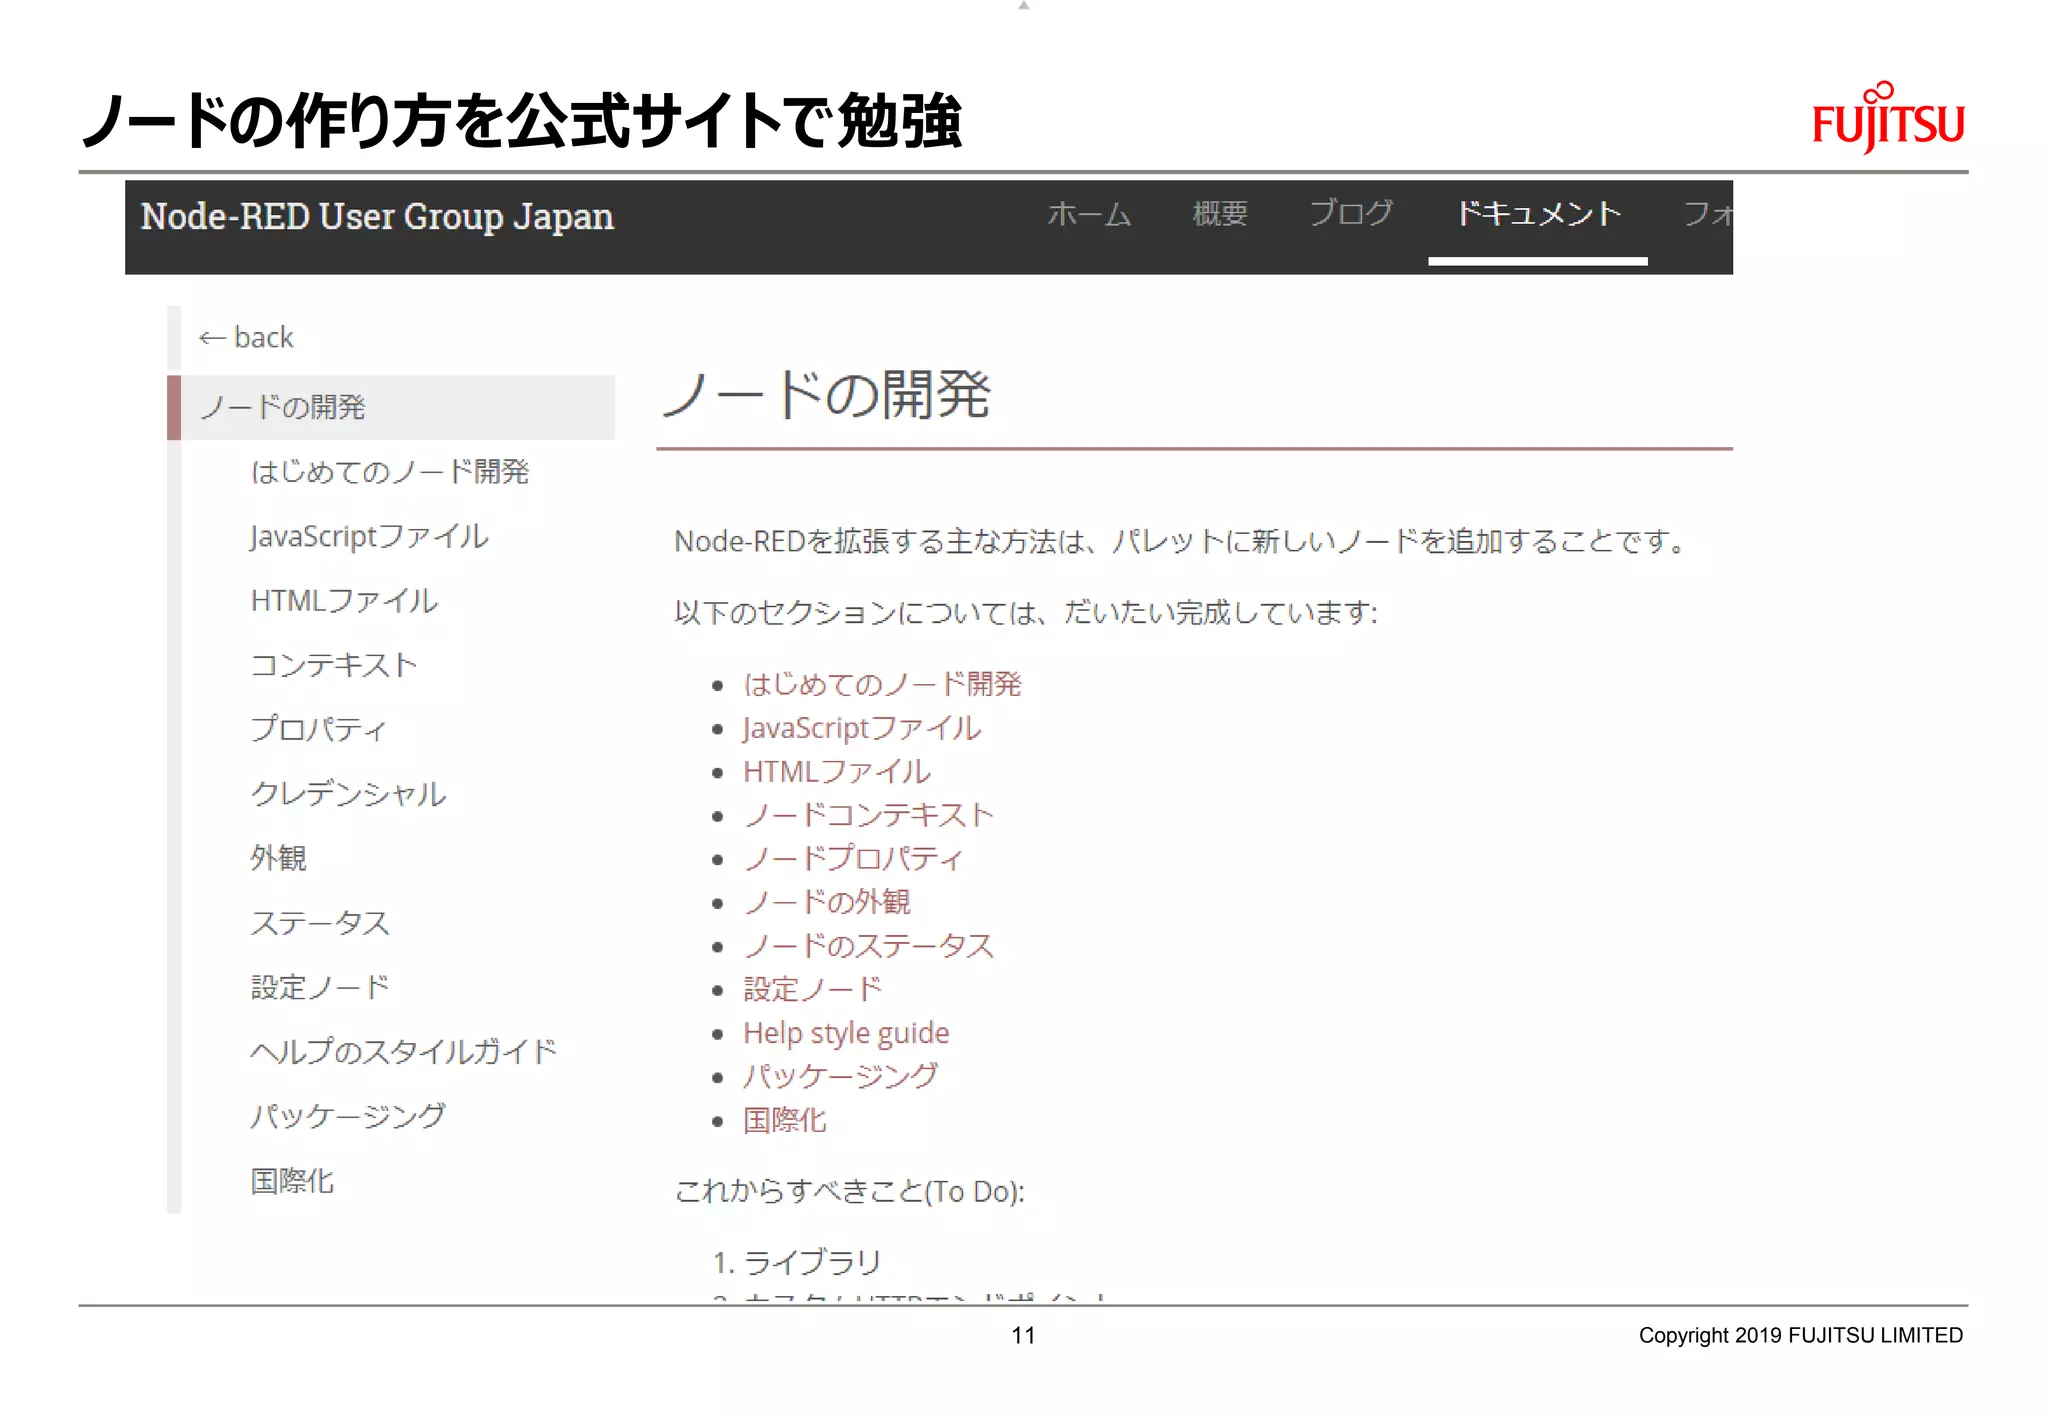Follow the 設定ノード link in content list
This screenshot has height=1418, width=2048.
pyautogui.click(x=813, y=990)
